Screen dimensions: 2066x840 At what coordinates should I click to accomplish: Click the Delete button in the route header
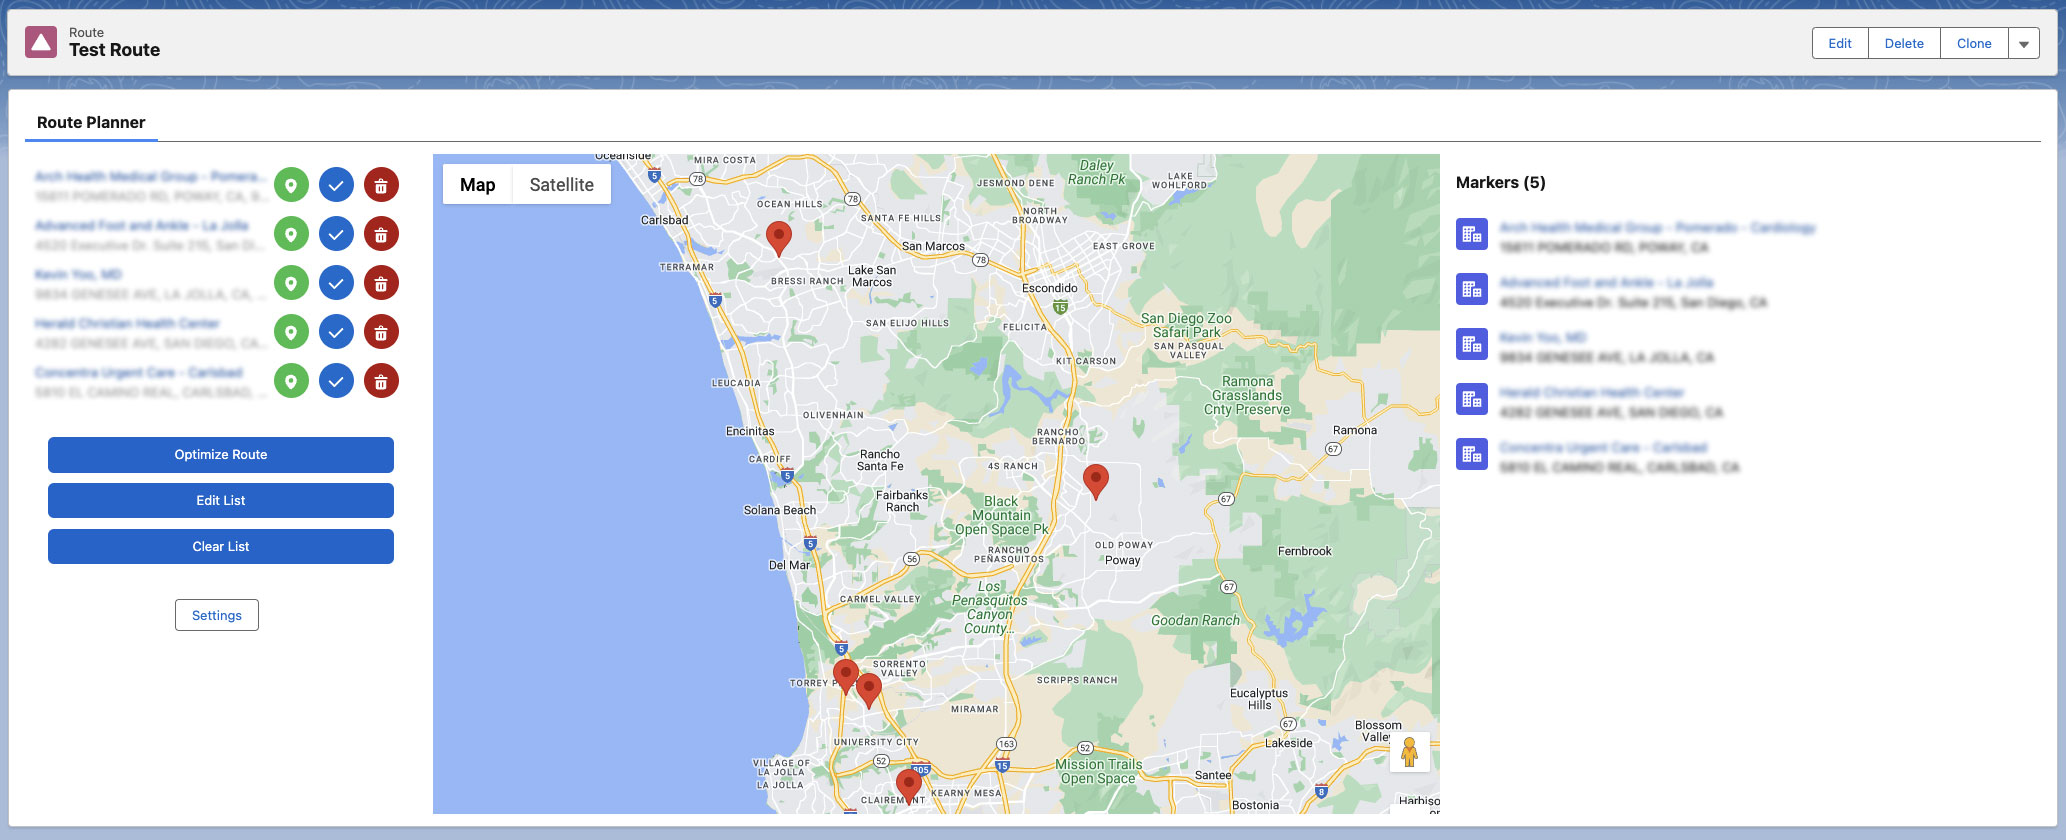(x=1904, y=44)
